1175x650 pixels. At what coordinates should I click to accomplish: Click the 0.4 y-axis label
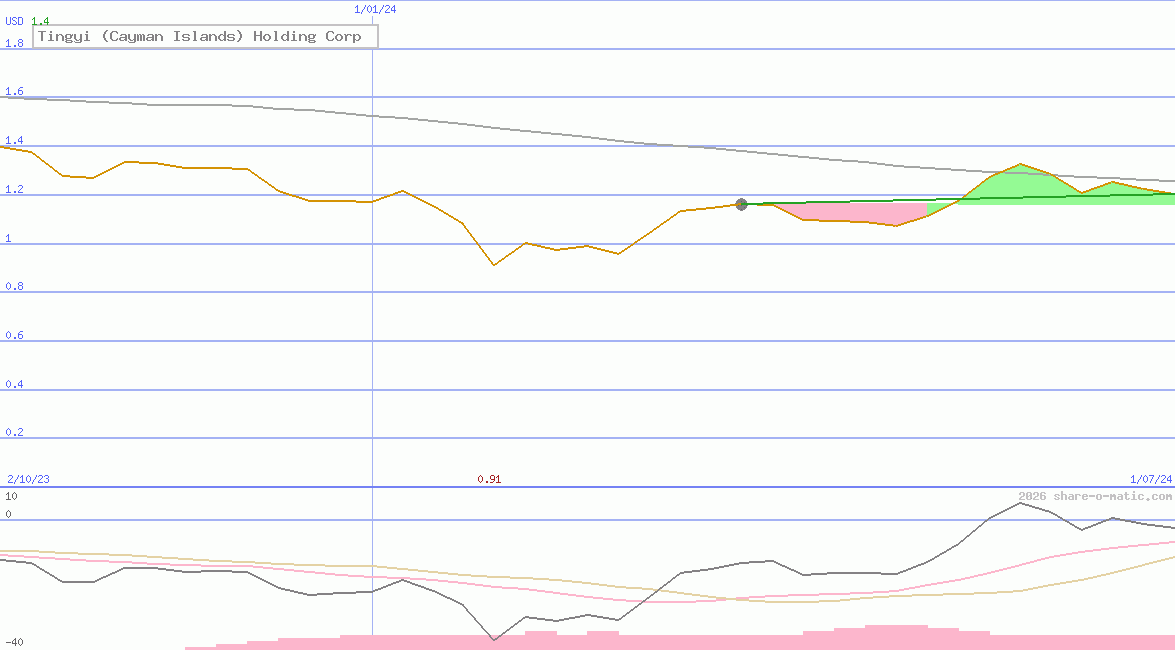(x=14, y=384)
